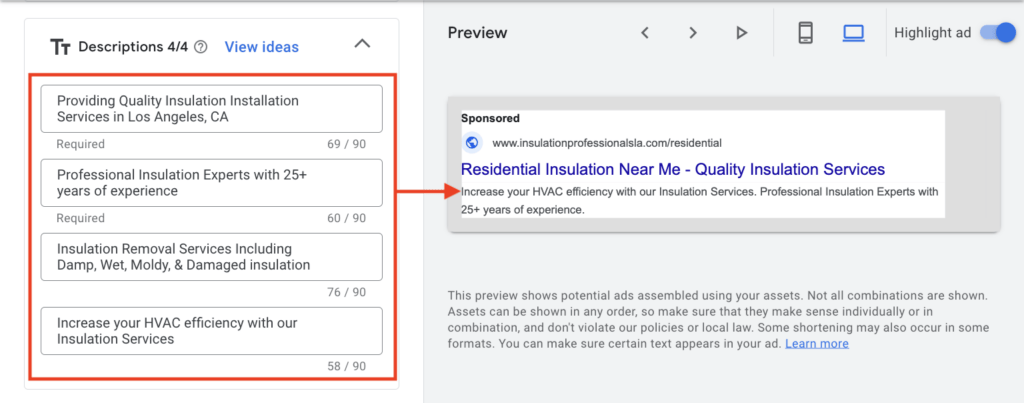Click the 69 / 90 character counter
This screenshot has width=1024, height=403.
click(347, 144)
